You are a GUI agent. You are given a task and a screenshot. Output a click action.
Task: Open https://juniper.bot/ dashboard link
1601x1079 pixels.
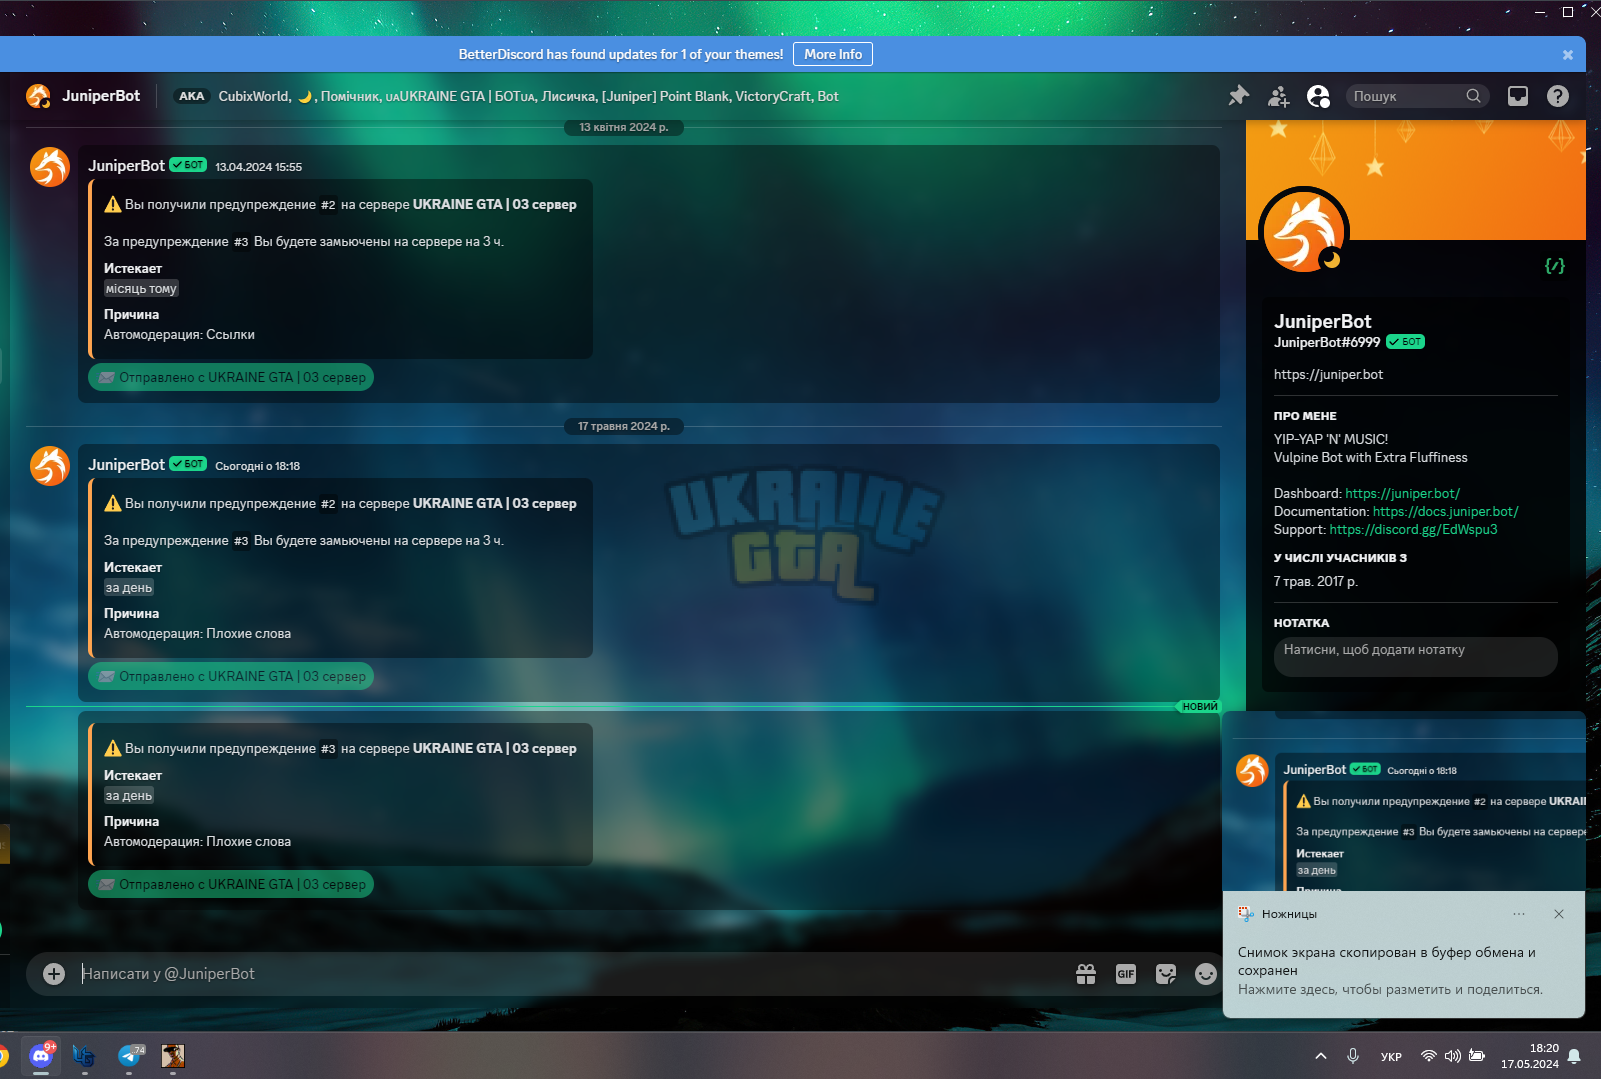click(x=1402, y=493)
